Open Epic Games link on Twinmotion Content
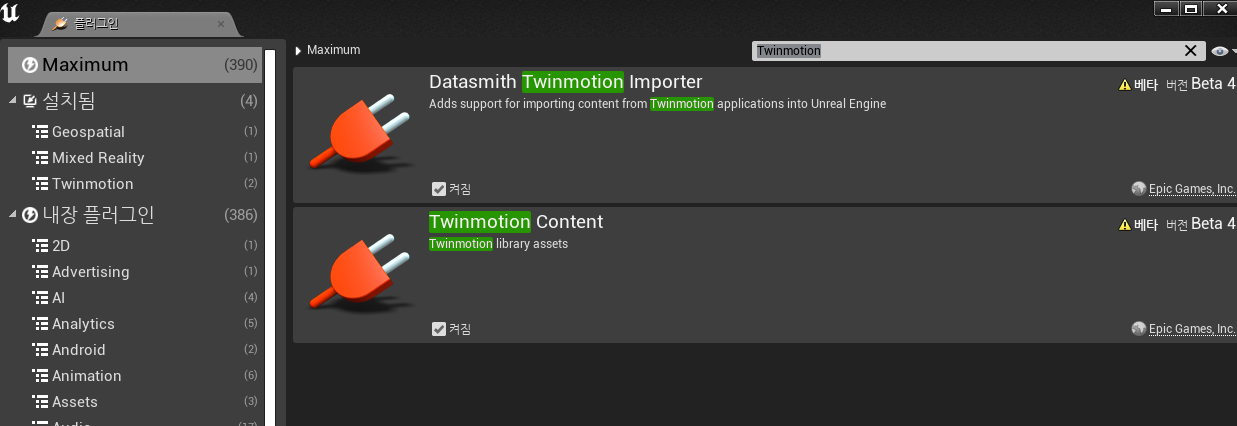Viewport: 1237px width, 426px height. point(1192,329)
